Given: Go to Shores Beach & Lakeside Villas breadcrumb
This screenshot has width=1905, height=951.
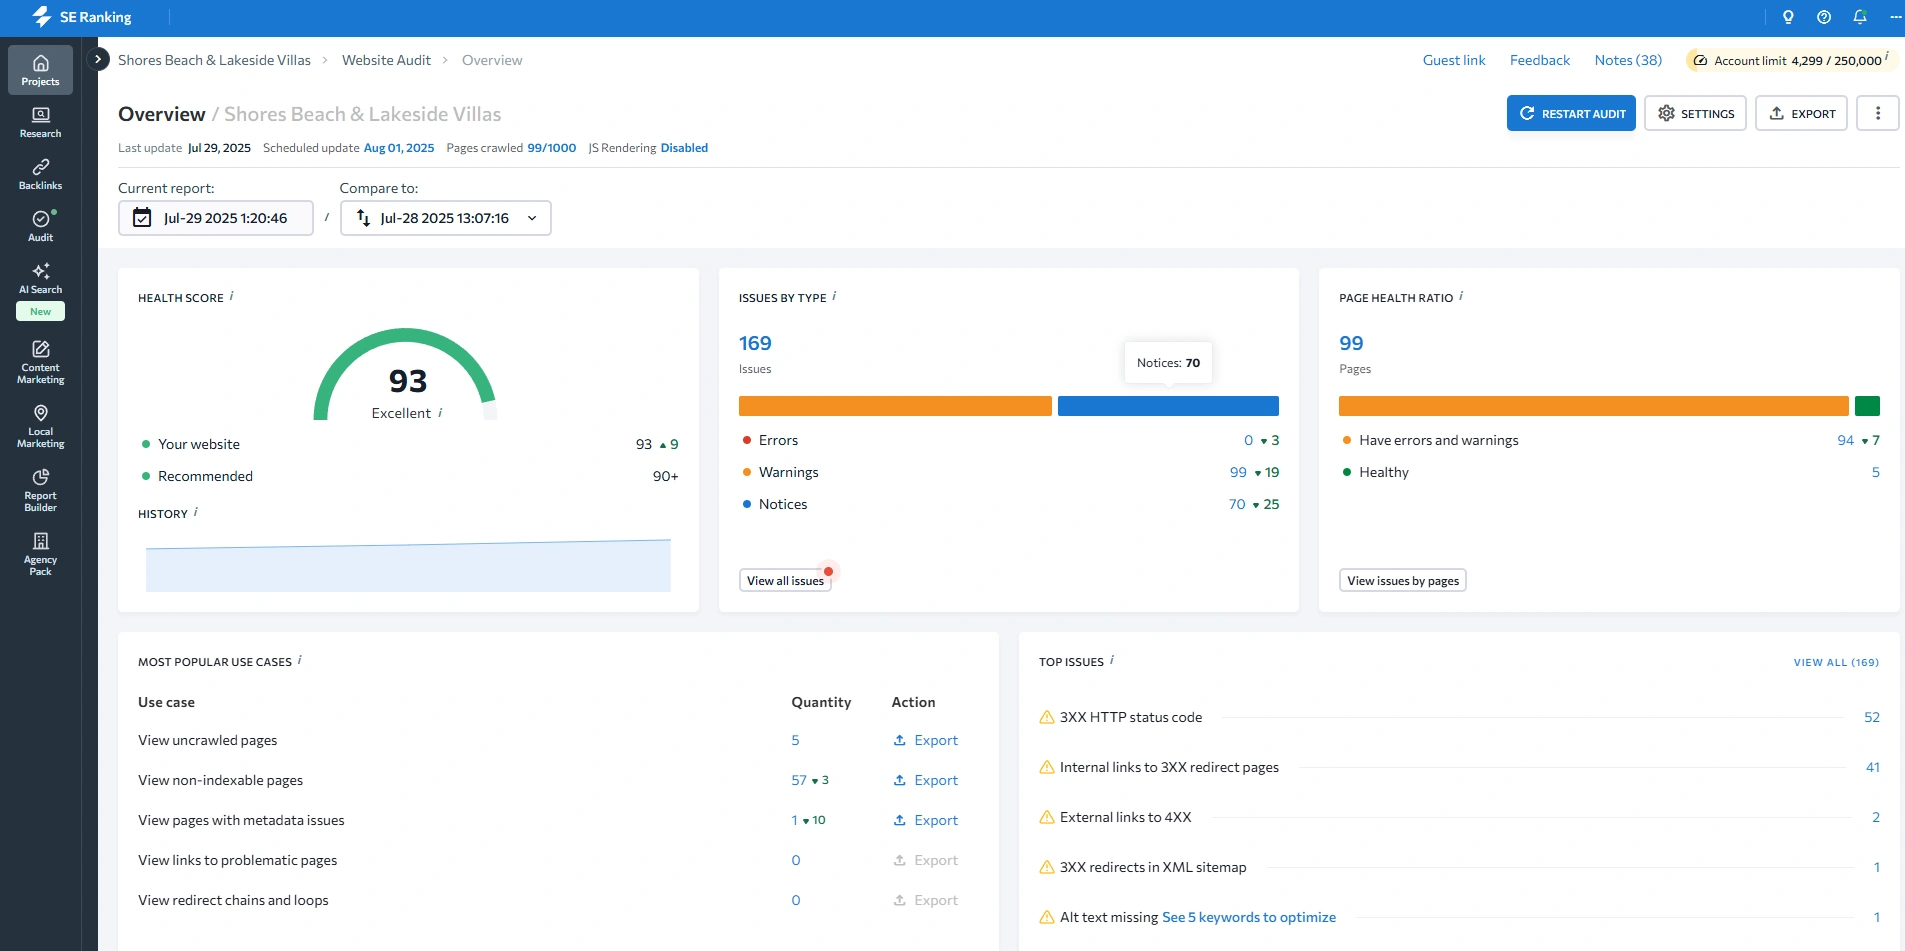Looking at the screenshot, I should [x=214, y=60].
